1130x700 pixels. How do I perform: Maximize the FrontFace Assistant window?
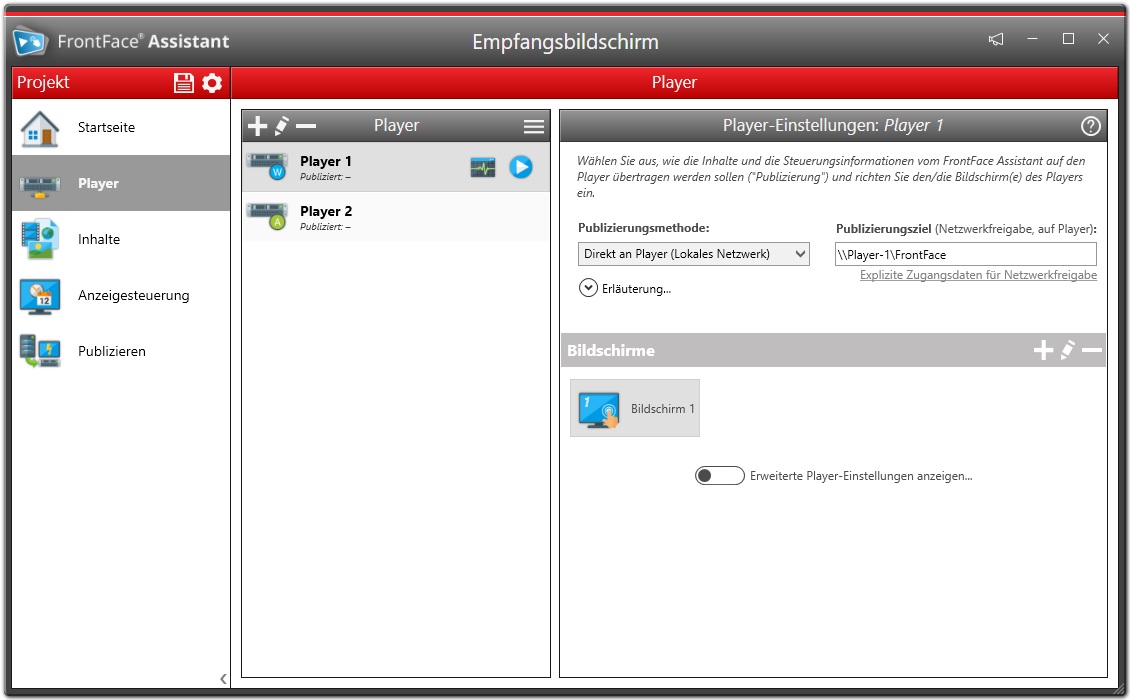(x=1069, y=39)
